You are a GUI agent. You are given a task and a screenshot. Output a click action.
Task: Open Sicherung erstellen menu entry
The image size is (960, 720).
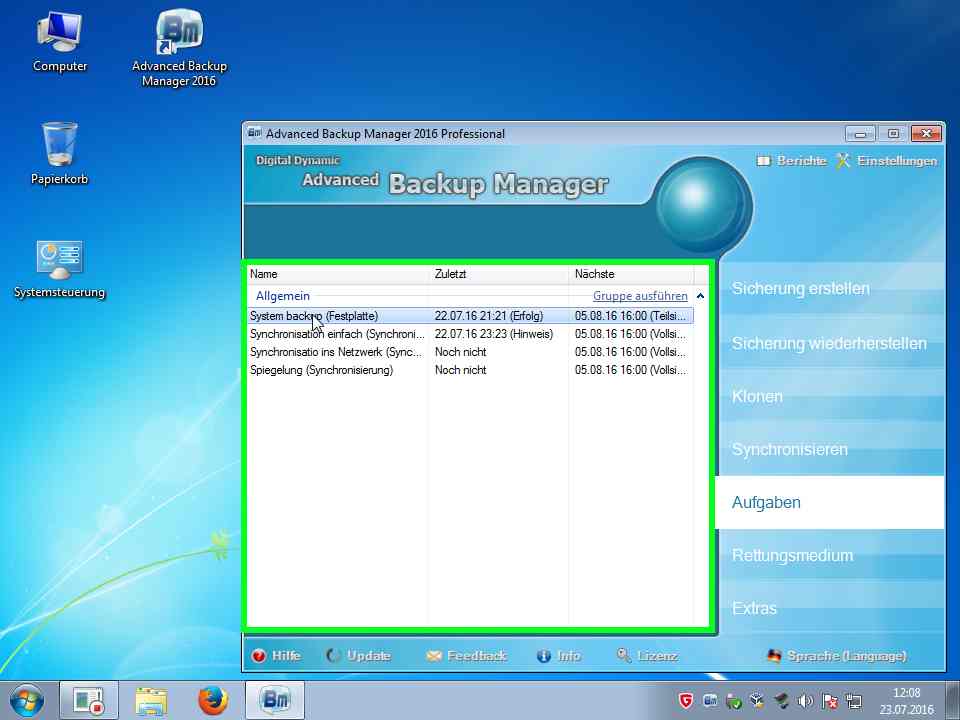point(830,288)
